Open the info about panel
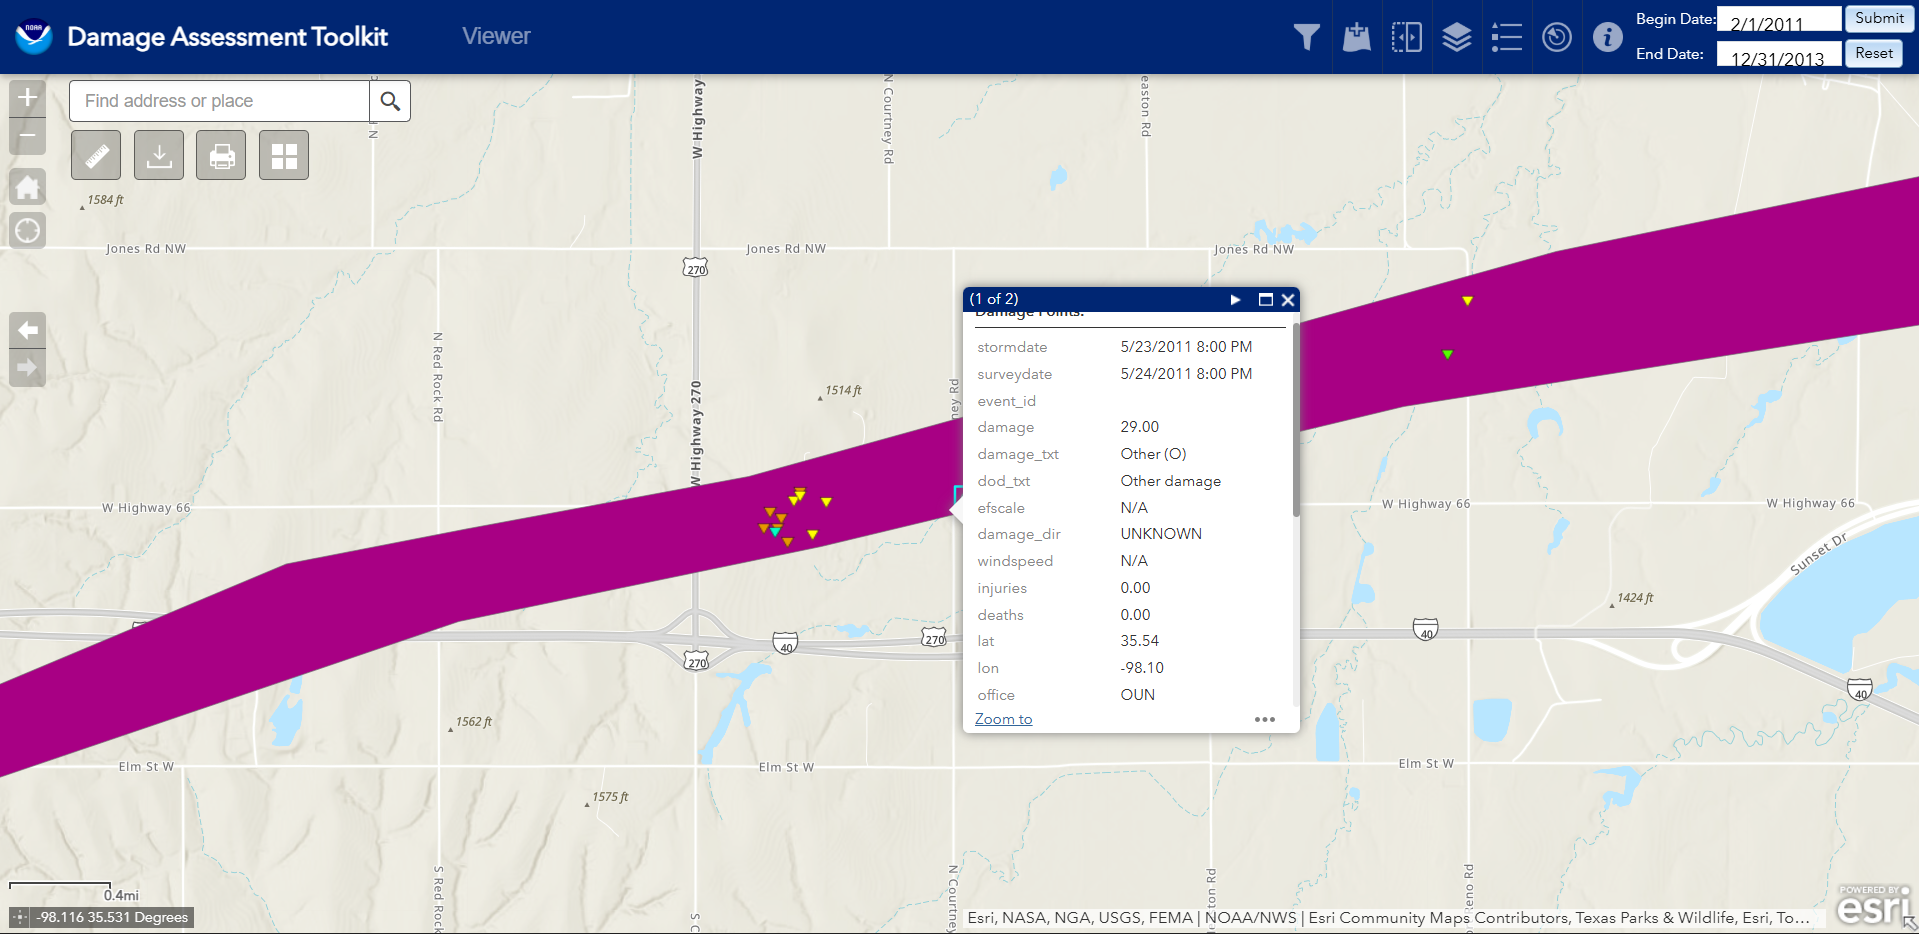This screenshot has height=934, width=1919. click(x=1607, y=38)
